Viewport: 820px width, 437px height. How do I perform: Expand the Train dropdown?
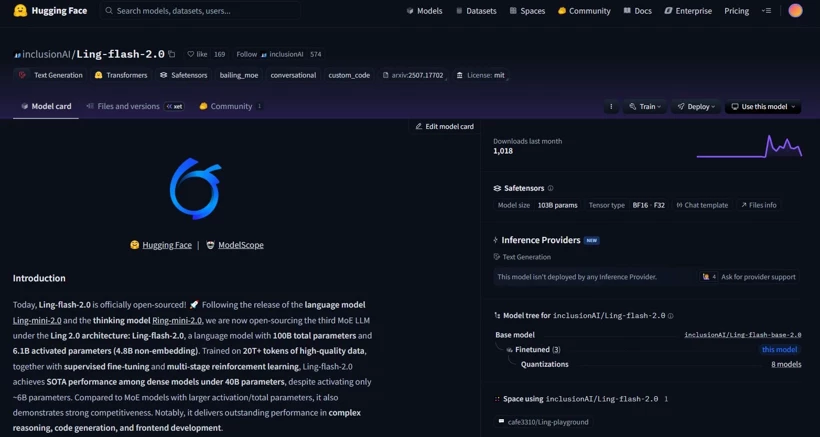tap(644, 106)
